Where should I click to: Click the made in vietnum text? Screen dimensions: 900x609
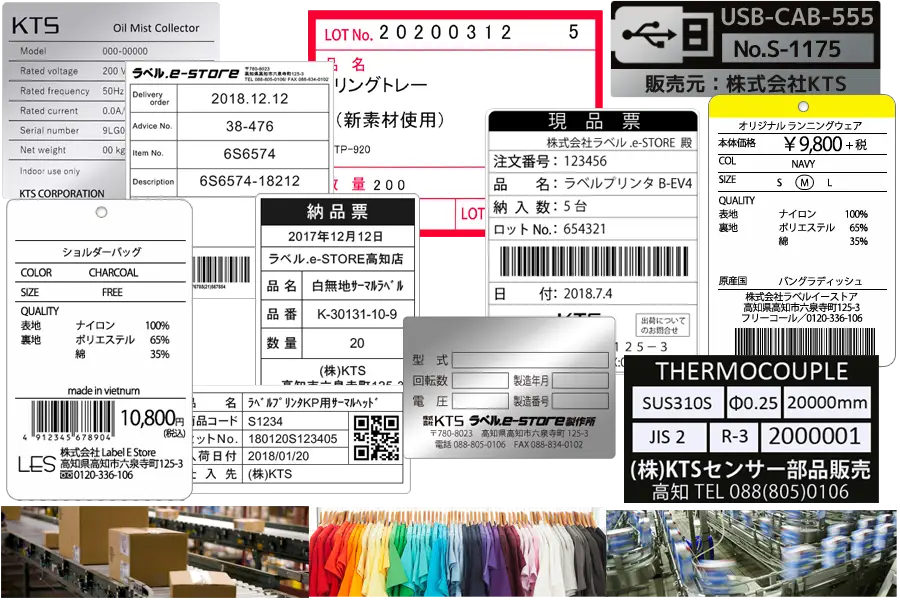103,390
